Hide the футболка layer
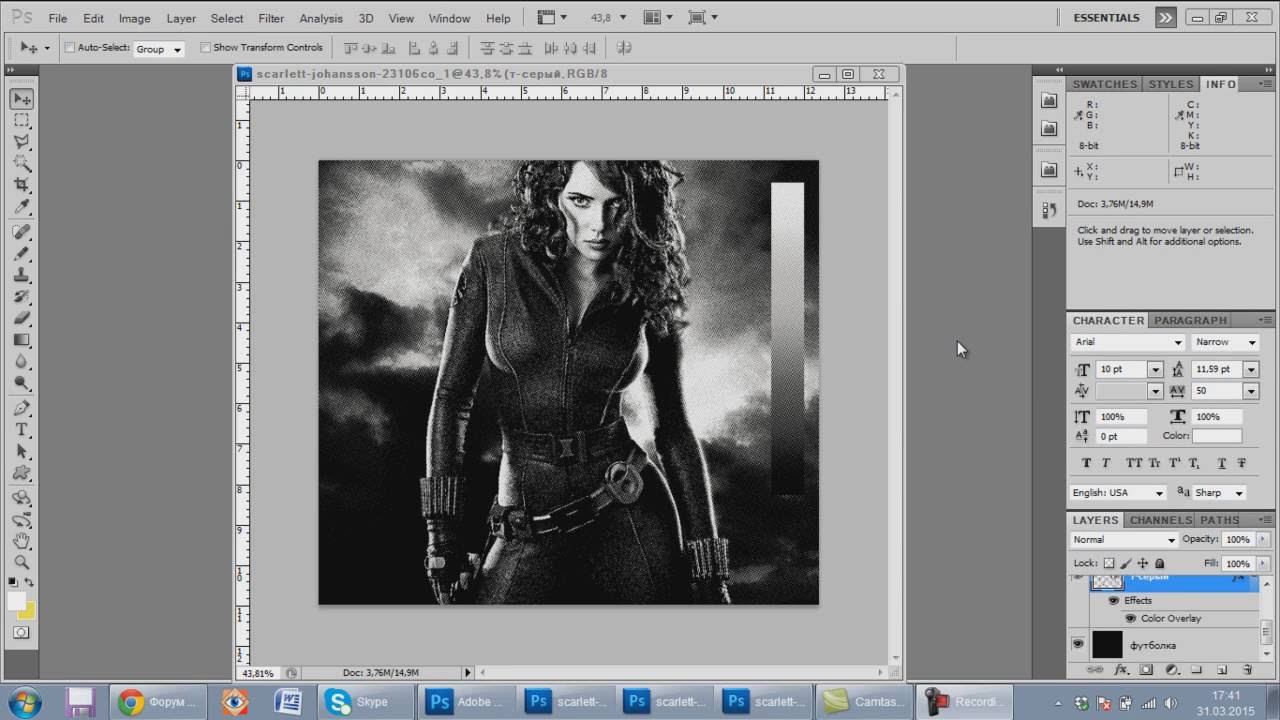This screenshot has height=720, width=1280. (1077, 645)
